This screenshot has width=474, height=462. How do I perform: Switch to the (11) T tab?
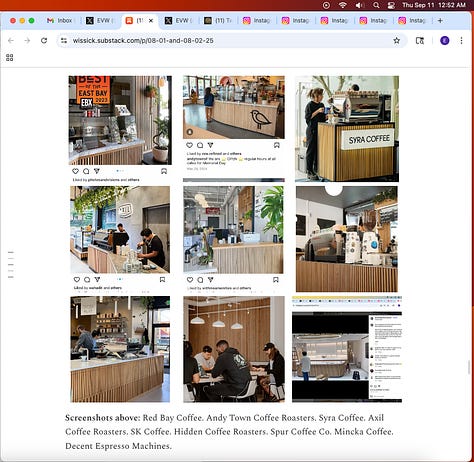click(218, 21)
